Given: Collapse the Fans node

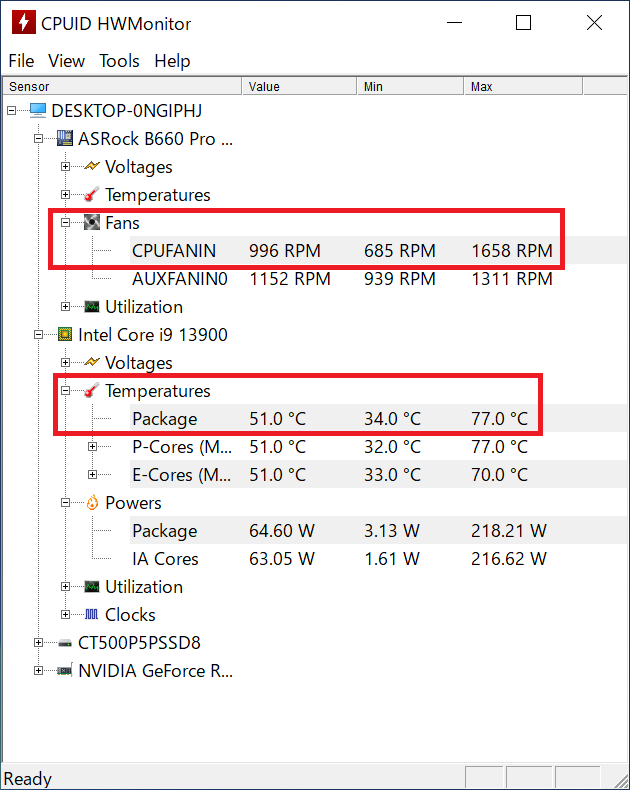Looking at the screenshot, I should tap(66, 222).
